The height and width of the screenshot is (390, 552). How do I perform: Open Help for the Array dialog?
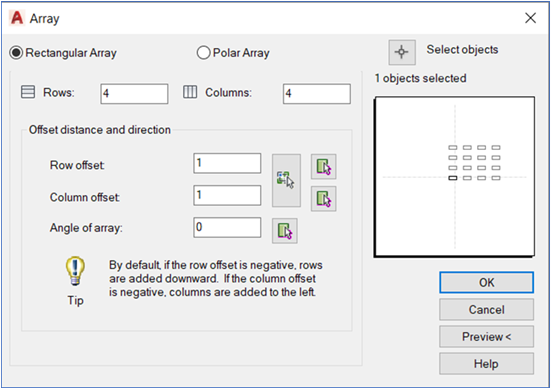tap(486, 364)
